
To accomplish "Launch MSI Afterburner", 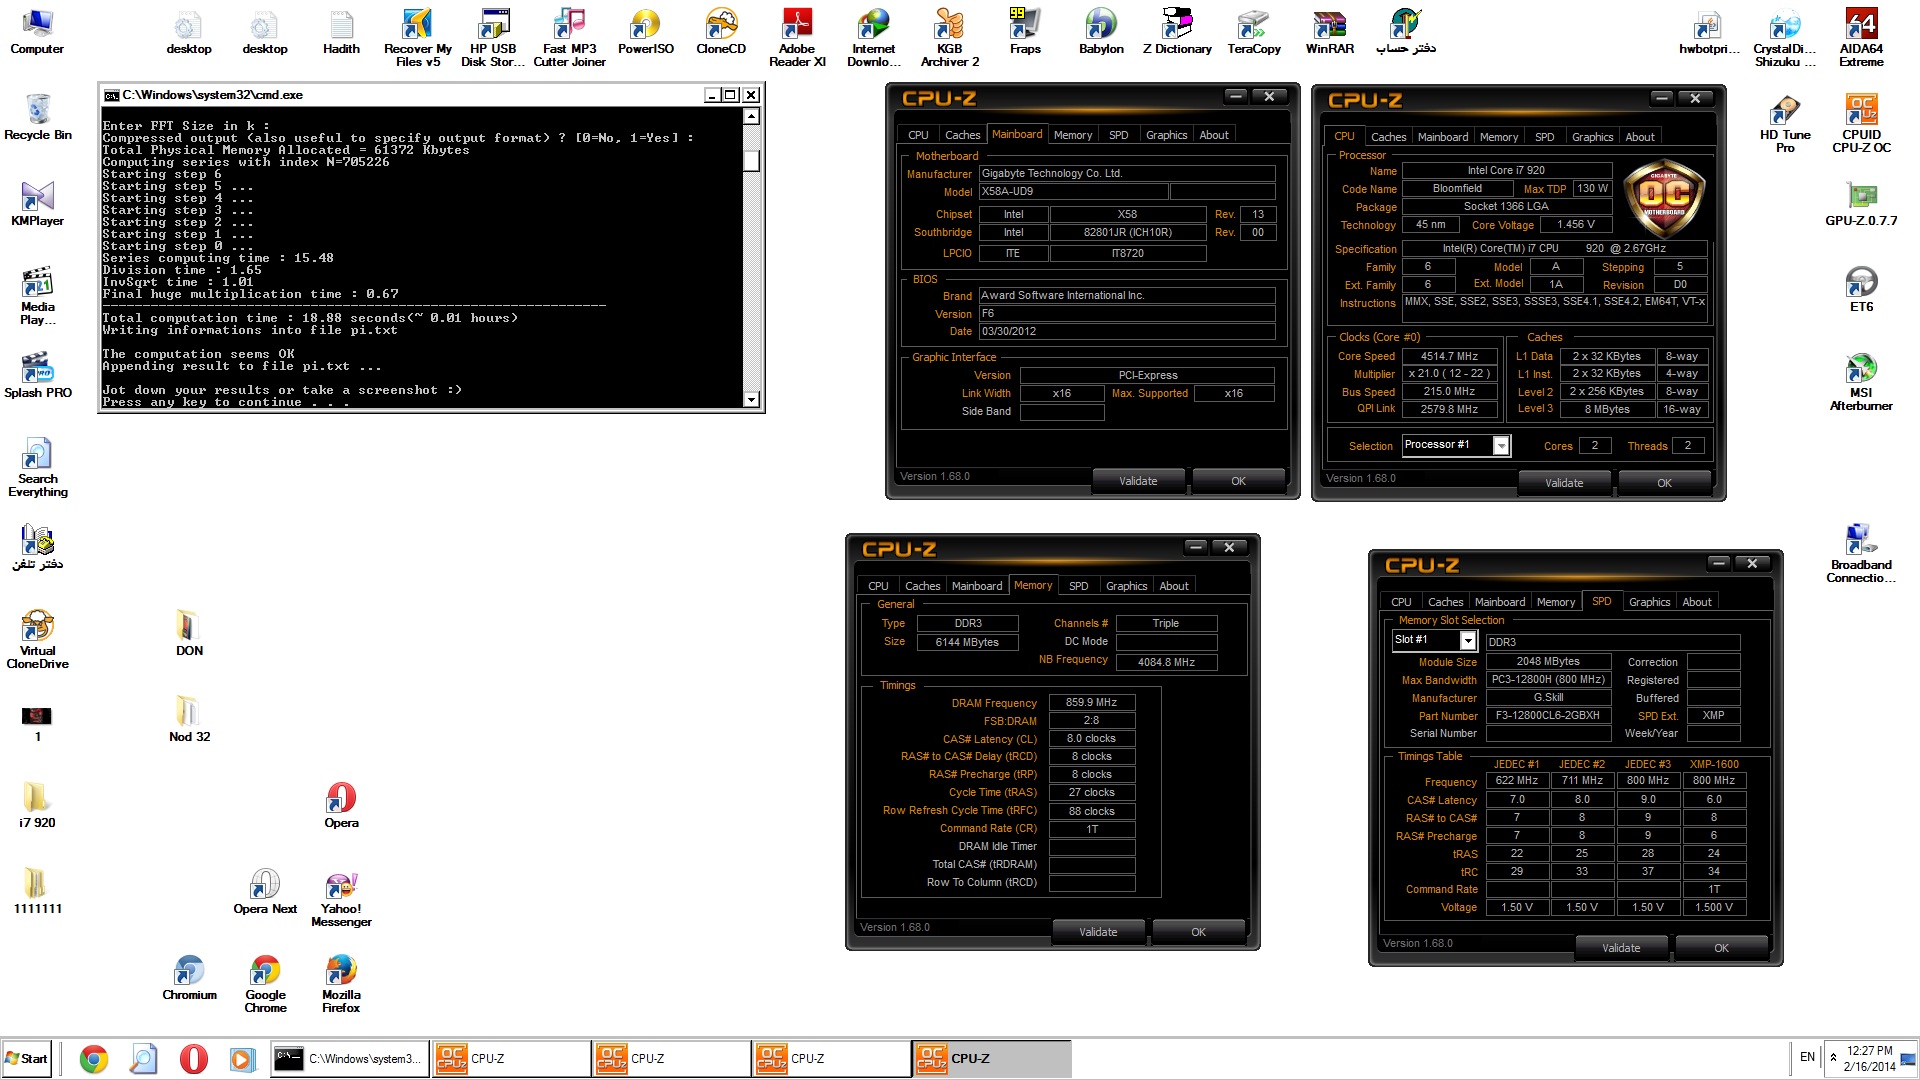I will tap(1861, 382).
